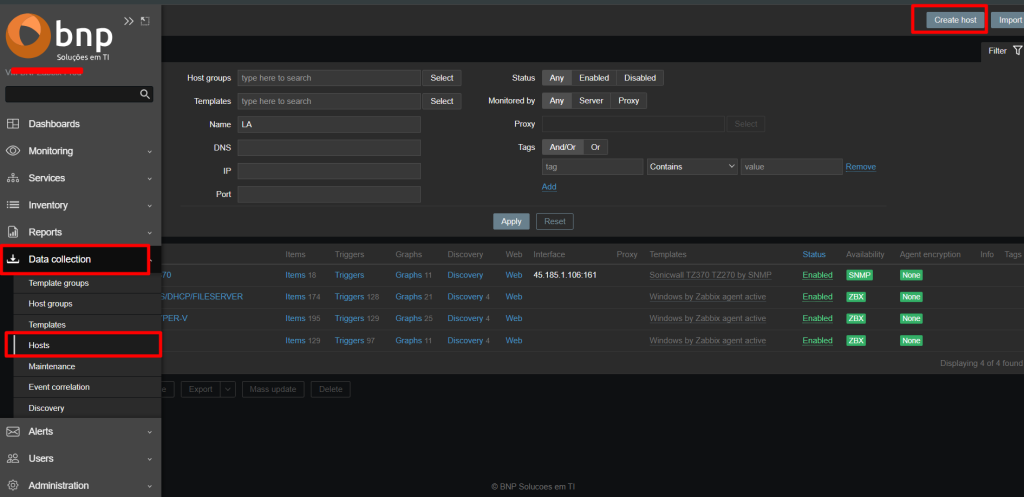Click the Administration gear icon

pyautogui.click(x=13, y=486)
